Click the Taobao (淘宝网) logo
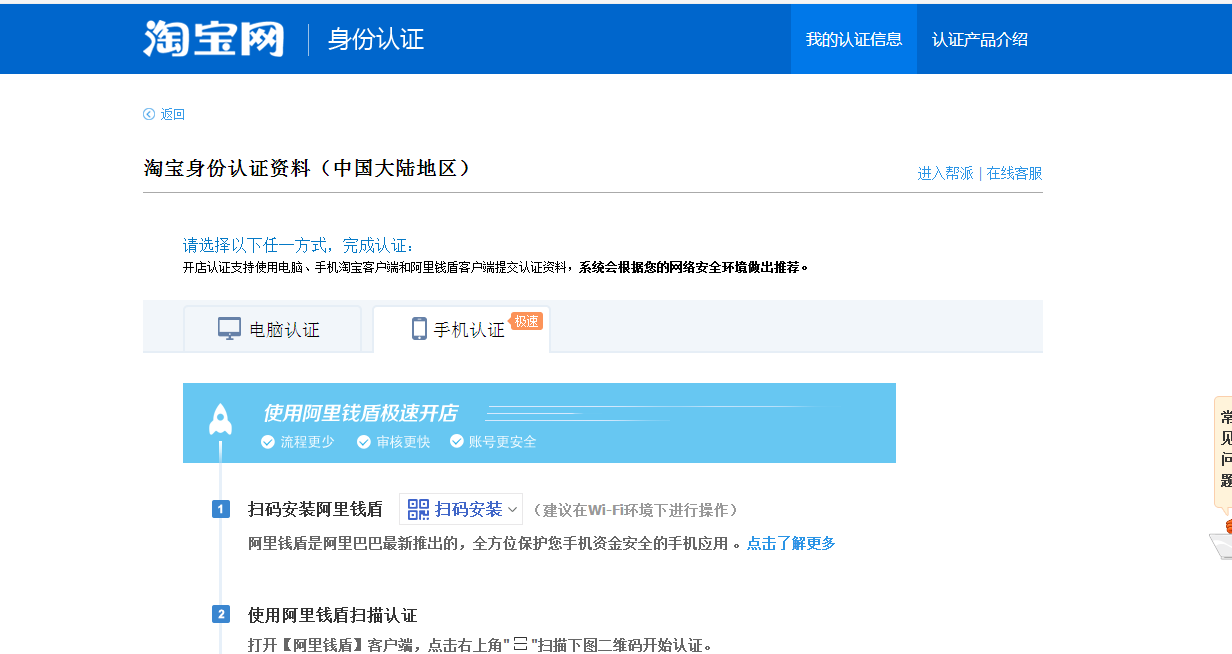1232x654 pixels. (213, 39)
